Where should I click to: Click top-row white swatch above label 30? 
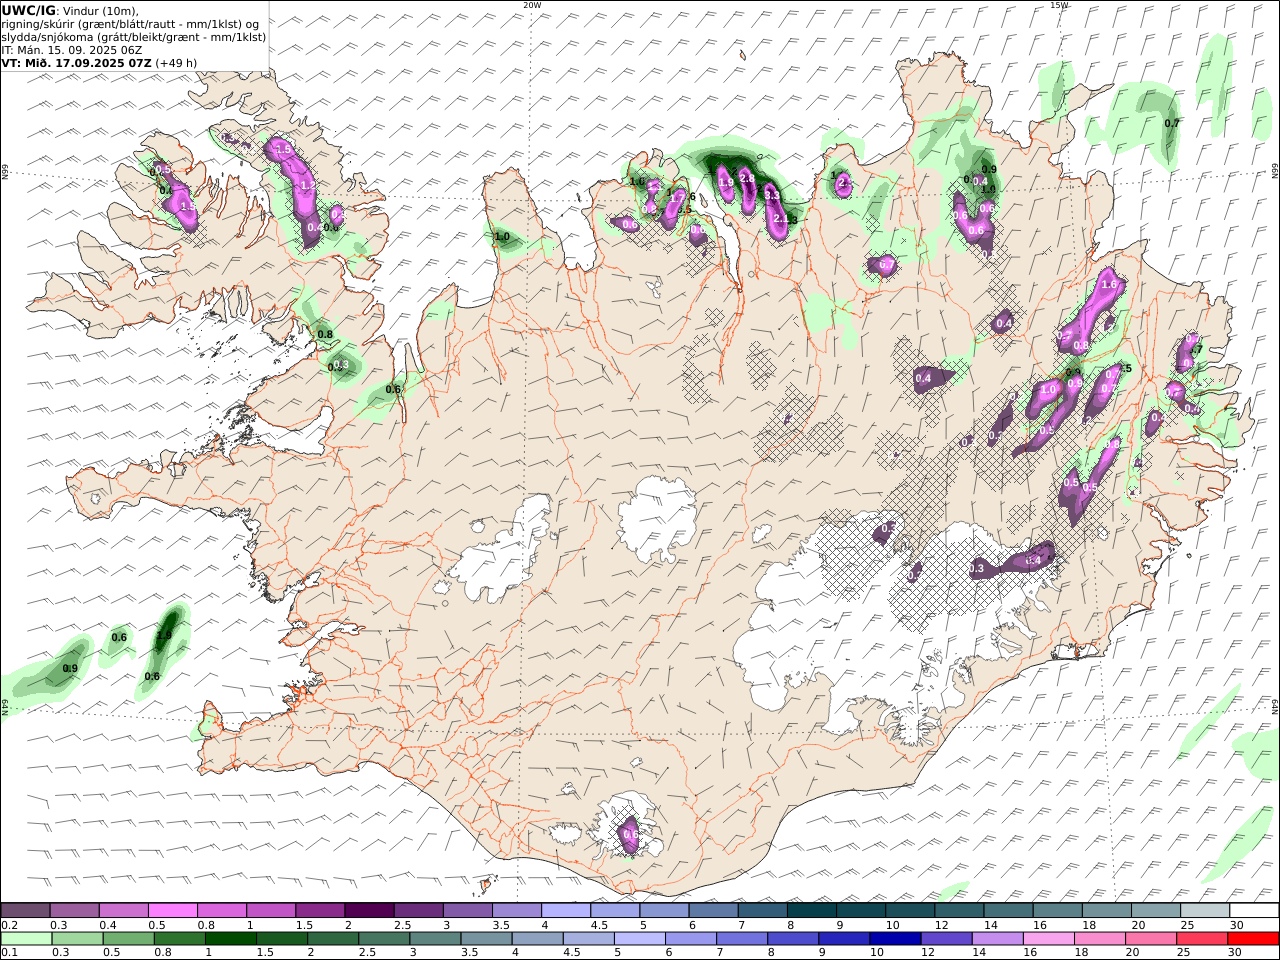point(1254,910)
